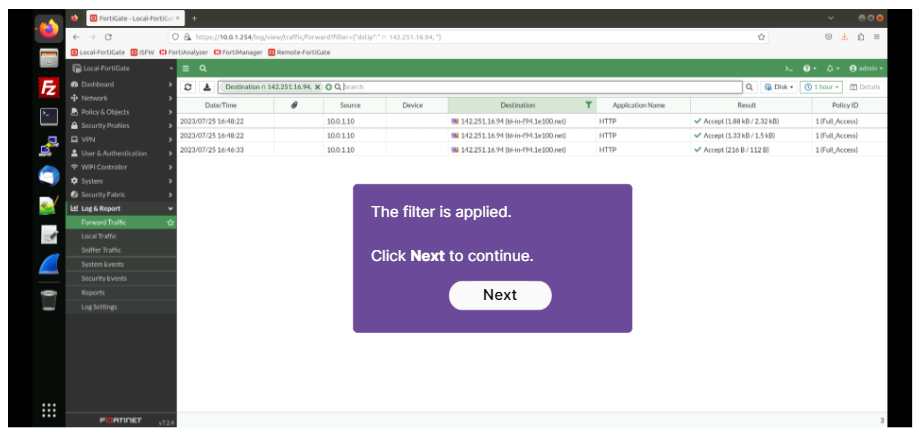Add a new filter with green plus icon
919x447 pixels.
(328, 87)
